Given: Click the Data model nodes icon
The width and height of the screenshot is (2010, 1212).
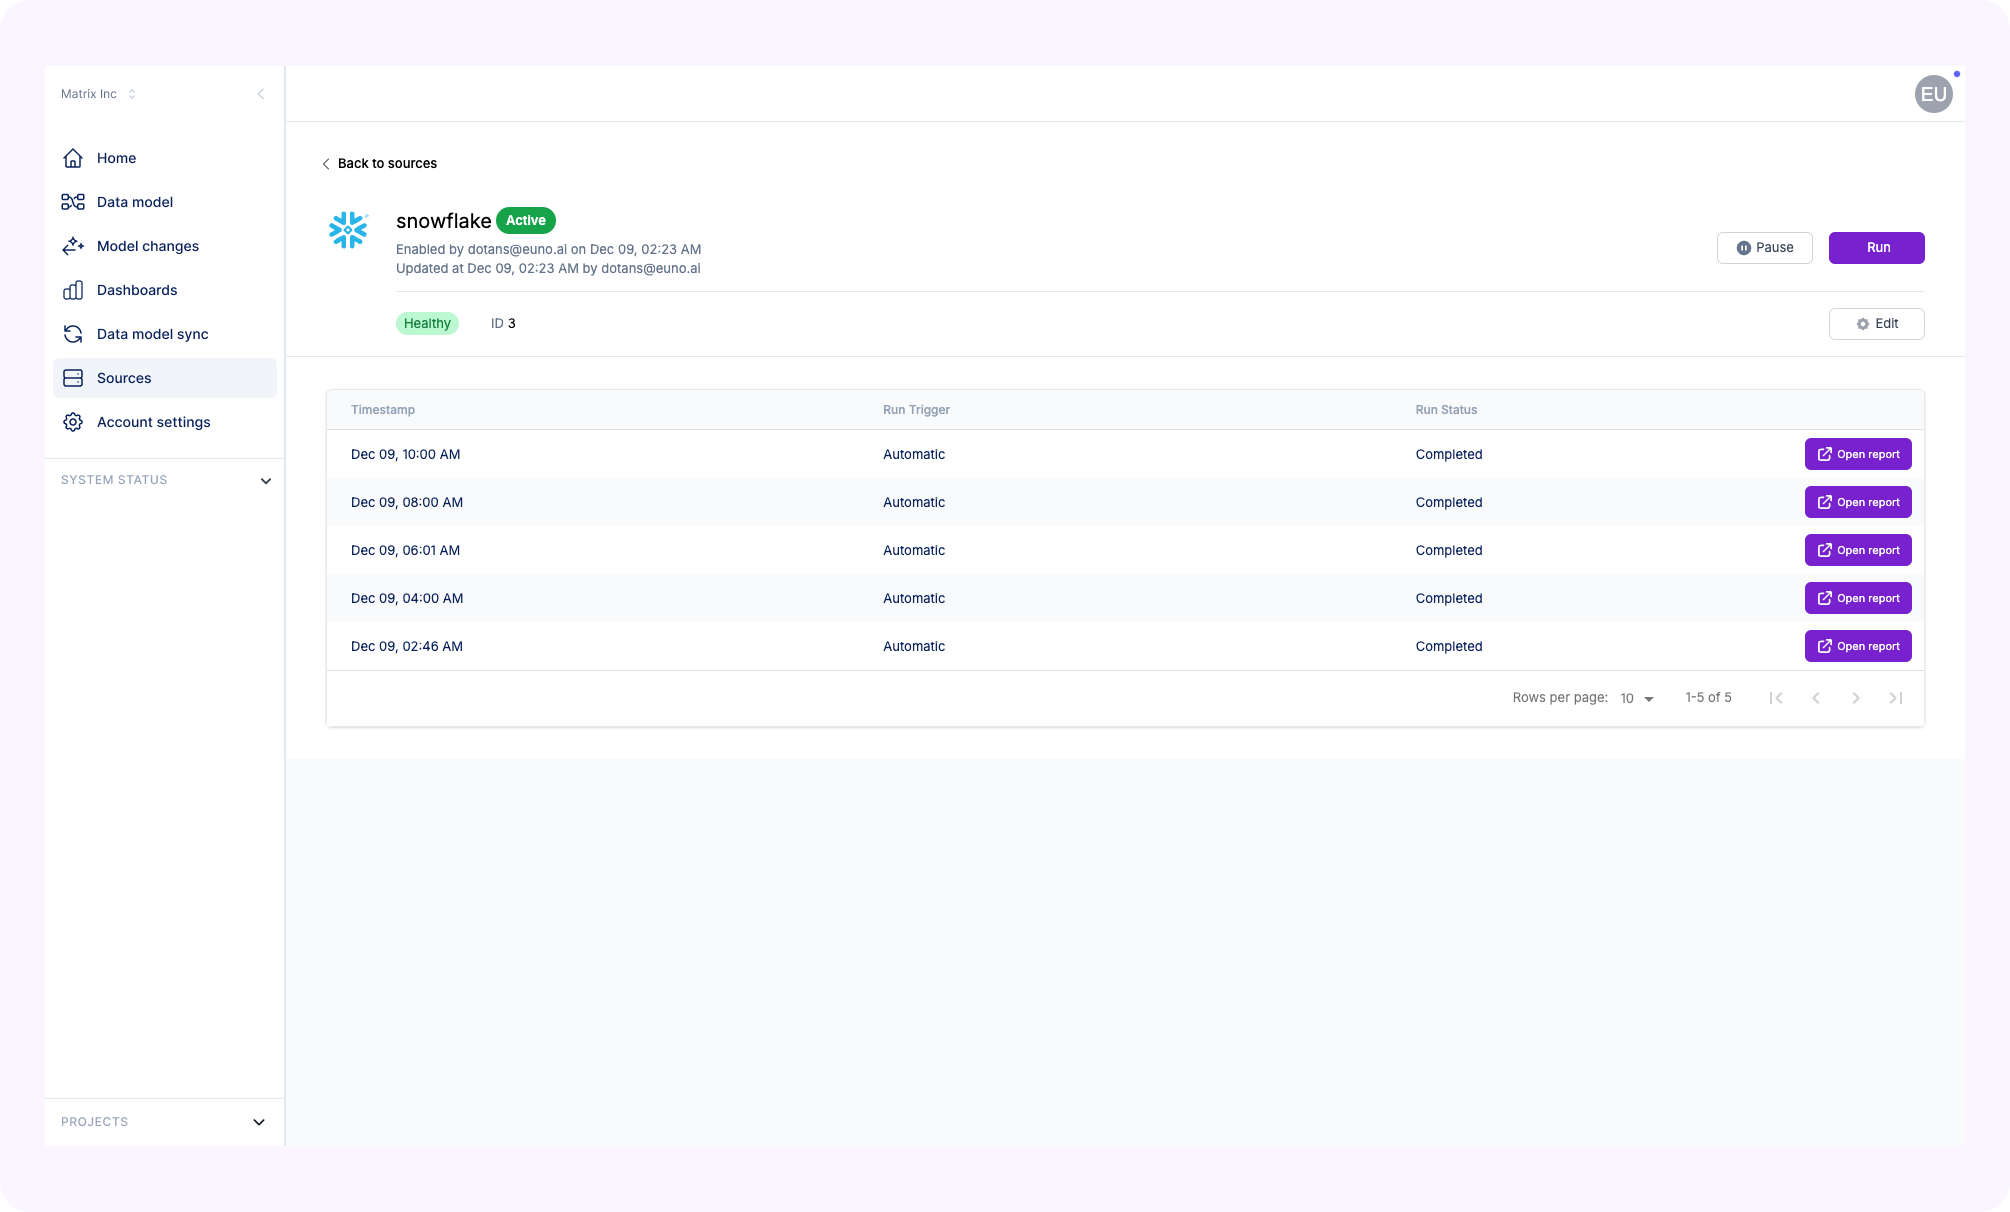Looking at the screenshot, I should [73, 202].
